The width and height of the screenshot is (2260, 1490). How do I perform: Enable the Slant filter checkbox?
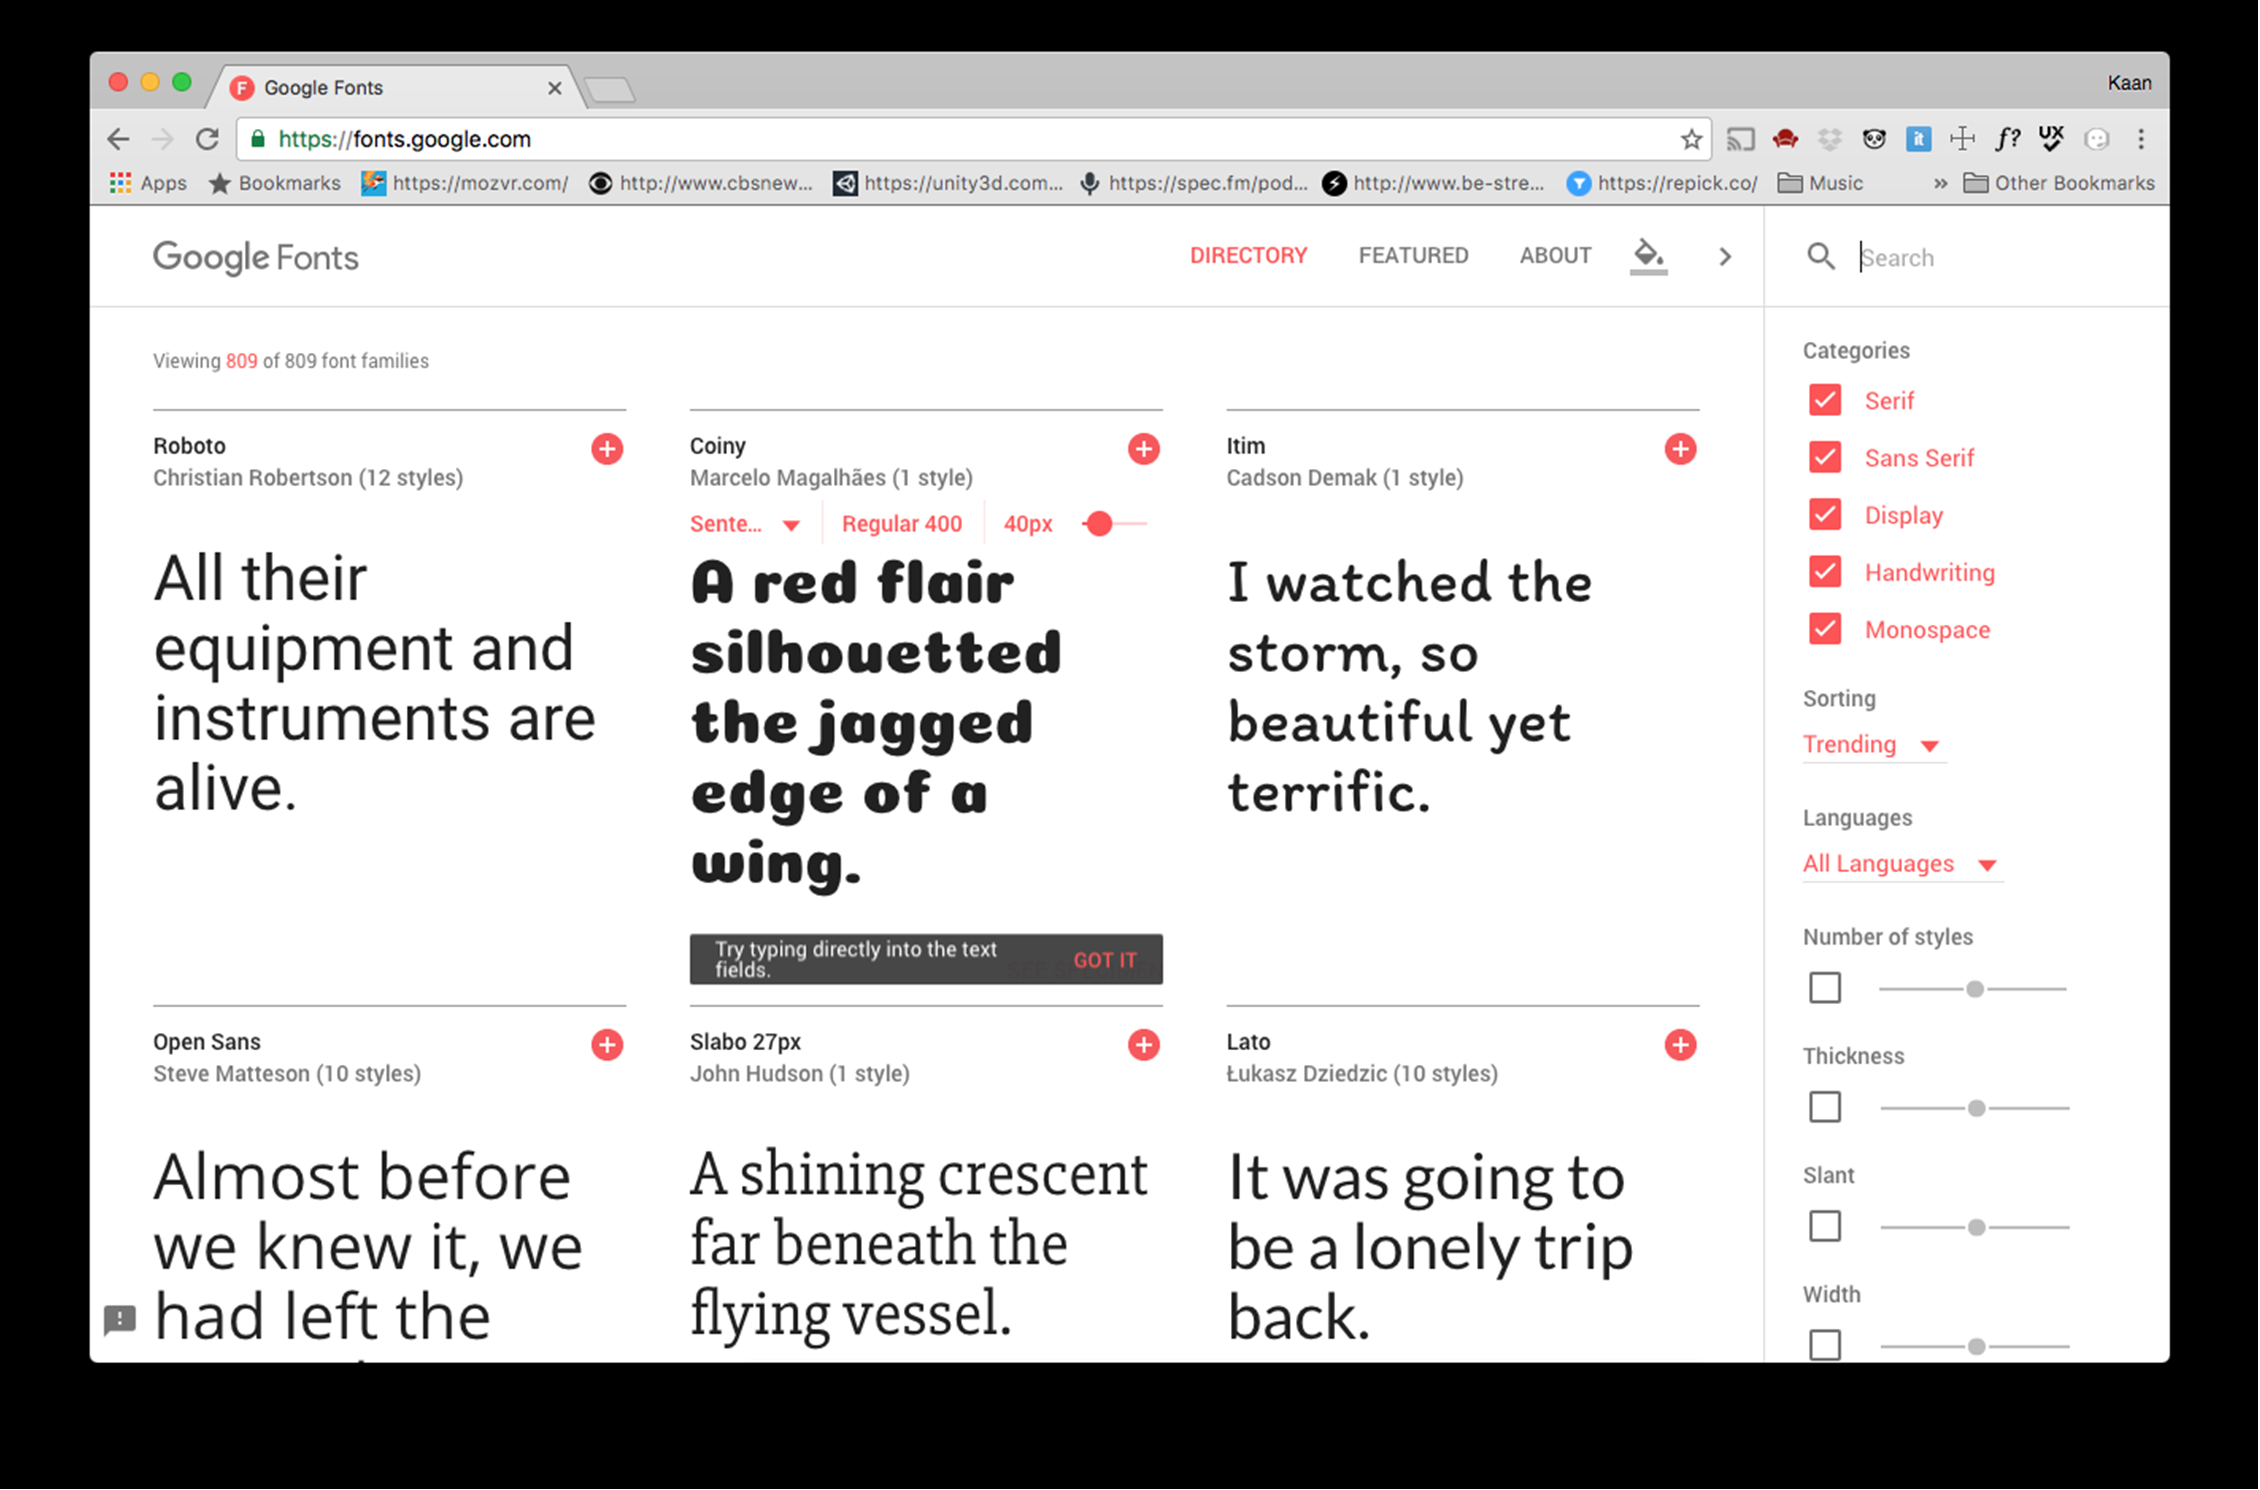click(x=1825, y=1226)
